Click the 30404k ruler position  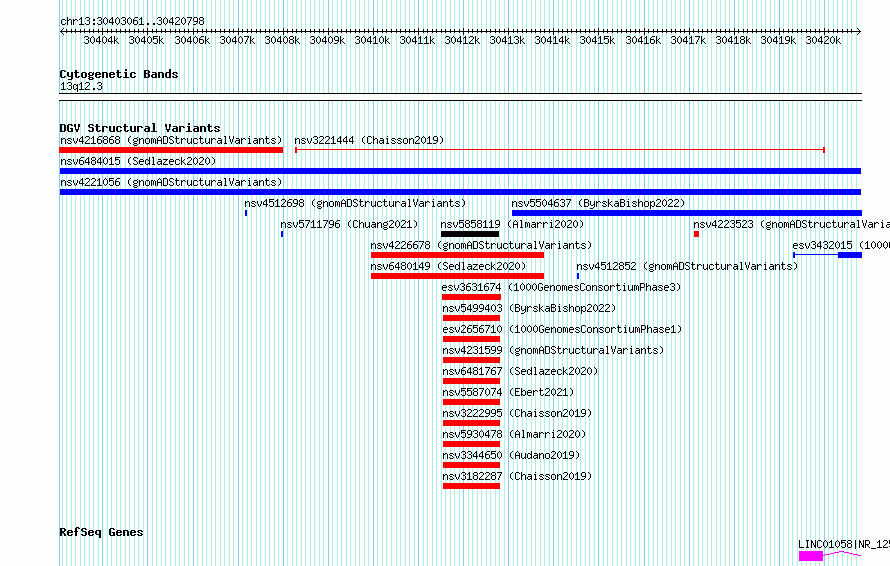101,40
